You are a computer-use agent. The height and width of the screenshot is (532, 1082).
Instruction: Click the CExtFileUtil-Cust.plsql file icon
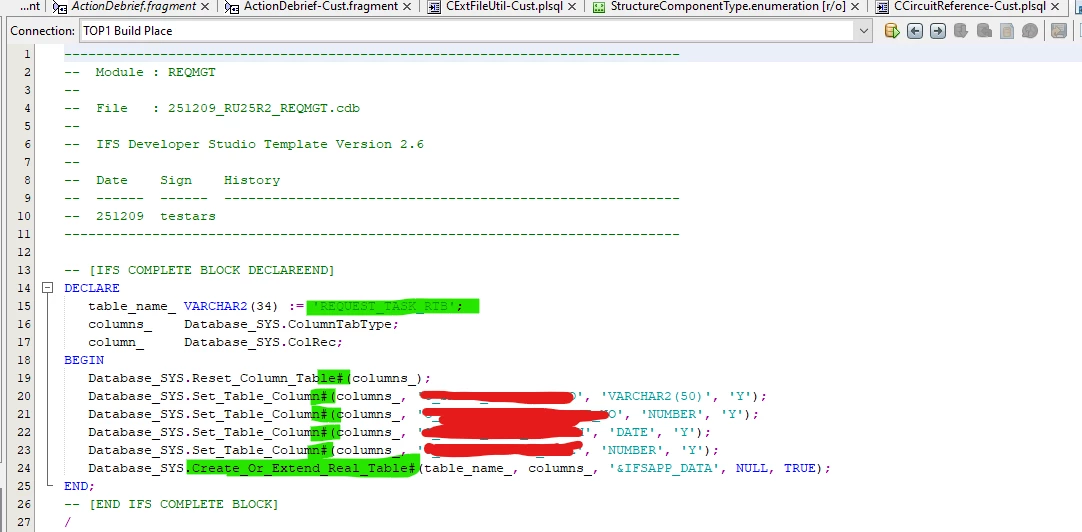(x=434, y=7)
